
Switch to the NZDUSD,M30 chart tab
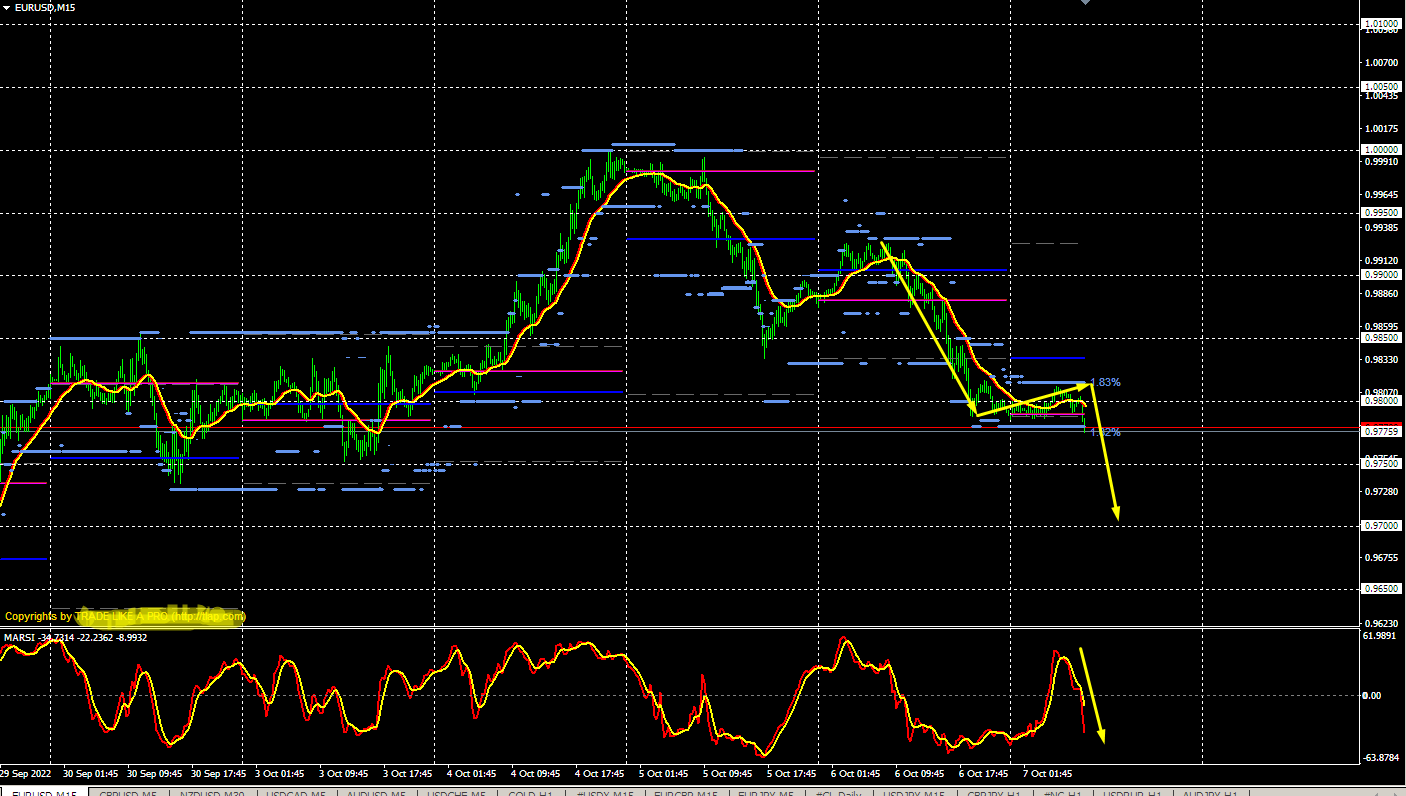(x=212, y=793)
